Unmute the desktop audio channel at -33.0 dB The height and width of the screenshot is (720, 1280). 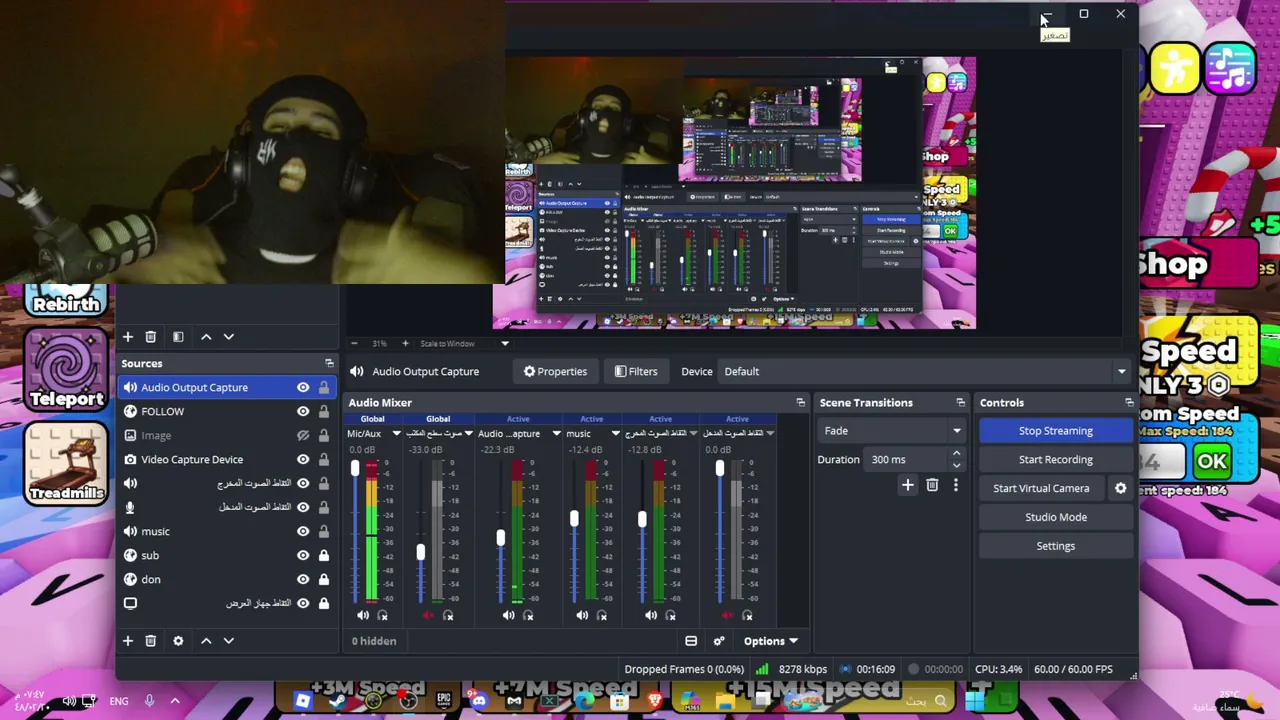tap(428, 616)
